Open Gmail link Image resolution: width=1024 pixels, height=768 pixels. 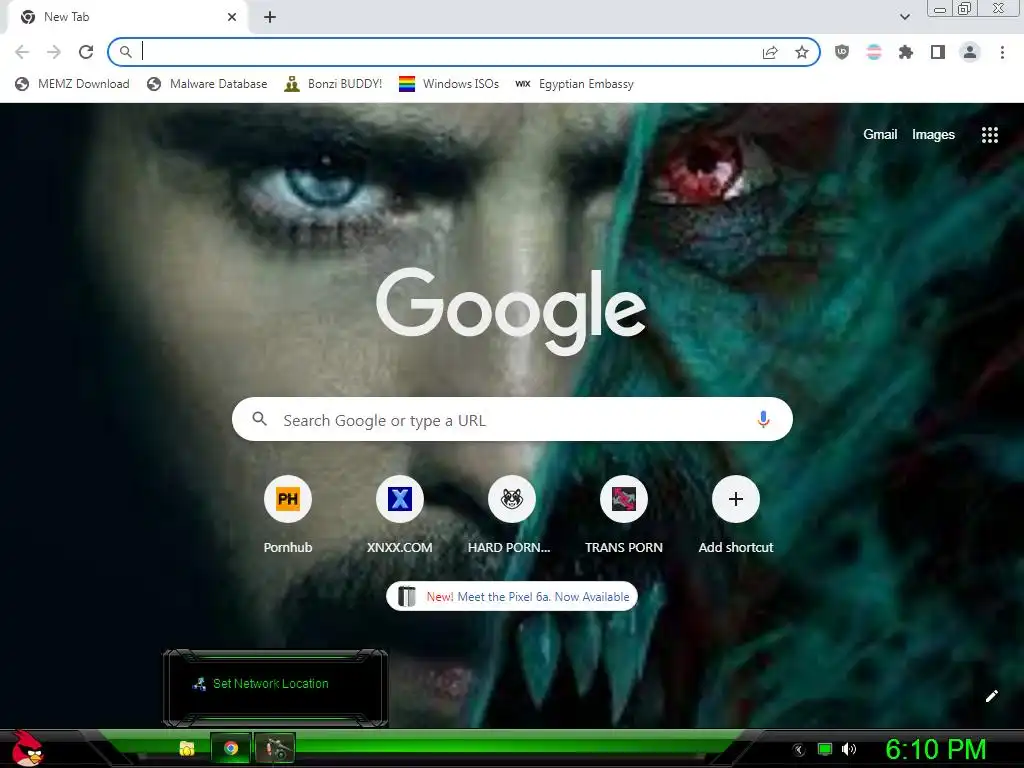coord(880,135)
